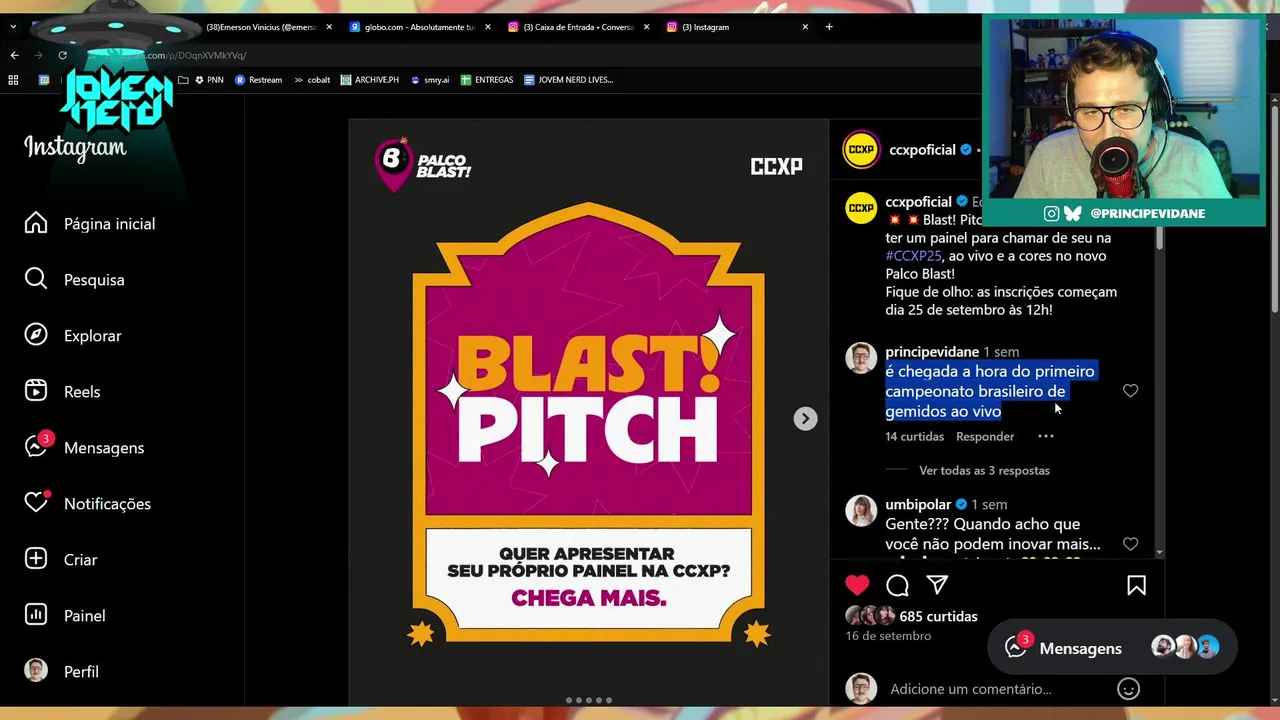The width and height of the screenshot is (1280, 720).
Task: Reload the page with refresh icon
Action: [62, 55]
